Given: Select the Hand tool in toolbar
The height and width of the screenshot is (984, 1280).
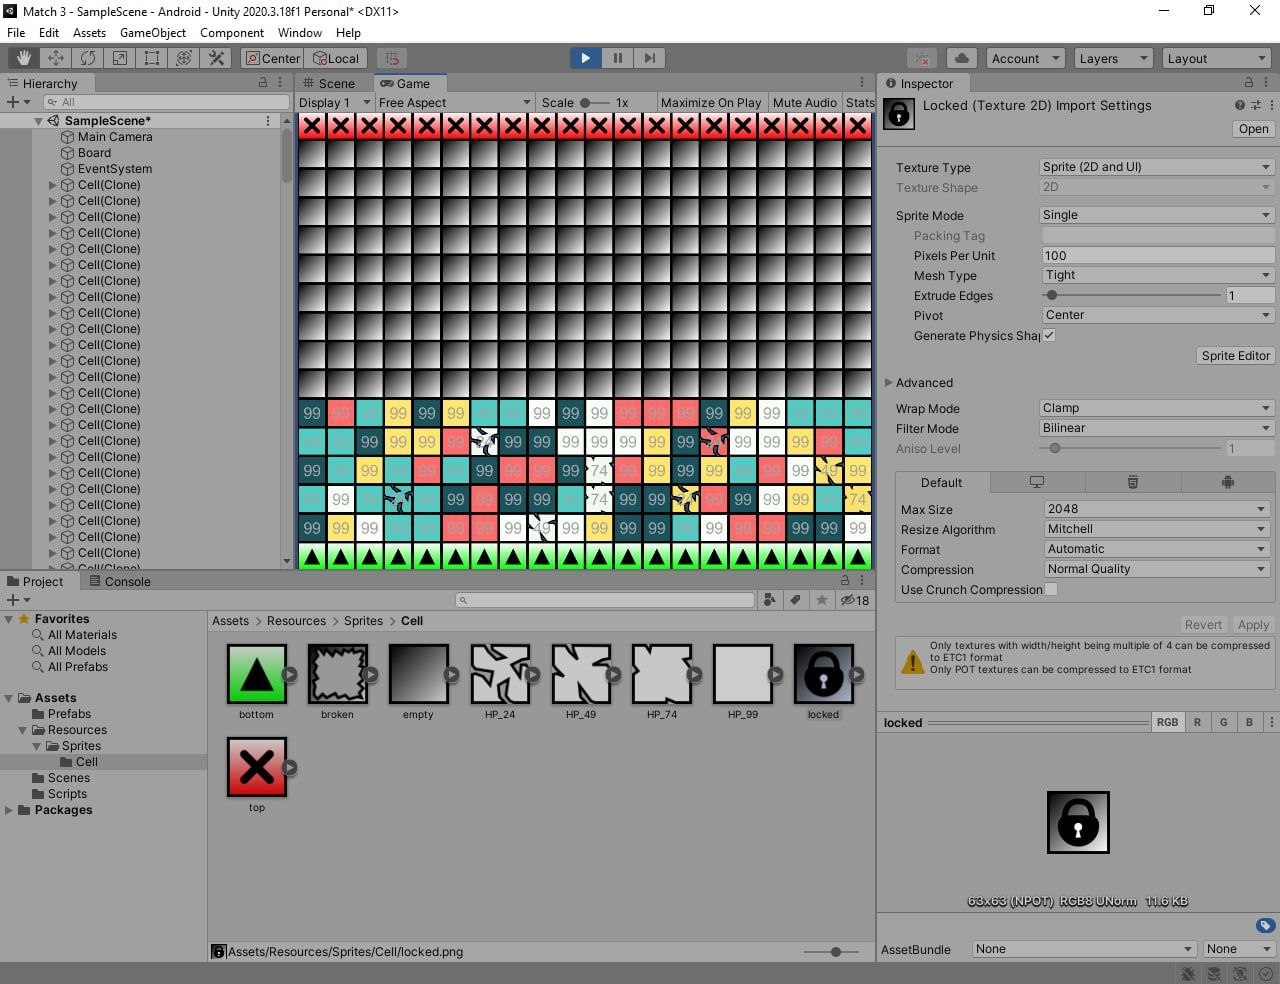Looking at the screenshot, I should click(24, 58).
